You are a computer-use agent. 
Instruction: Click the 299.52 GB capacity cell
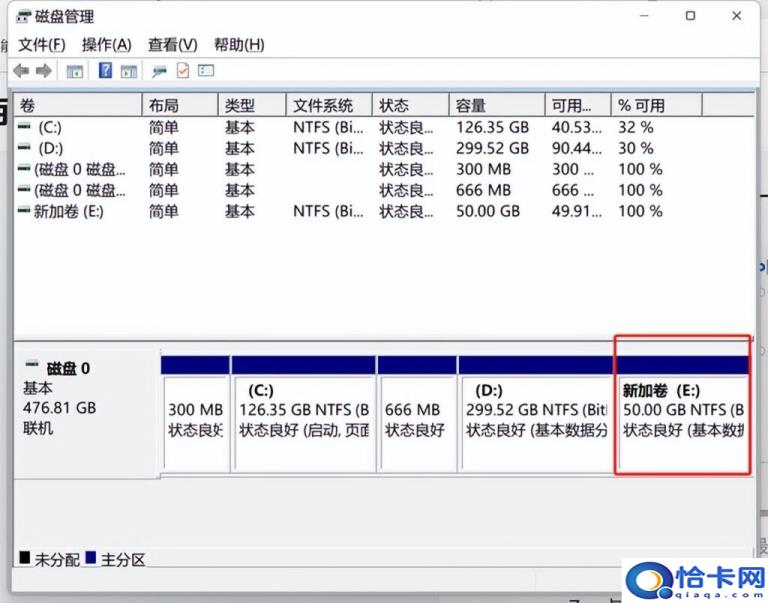(x=492, y=148)
